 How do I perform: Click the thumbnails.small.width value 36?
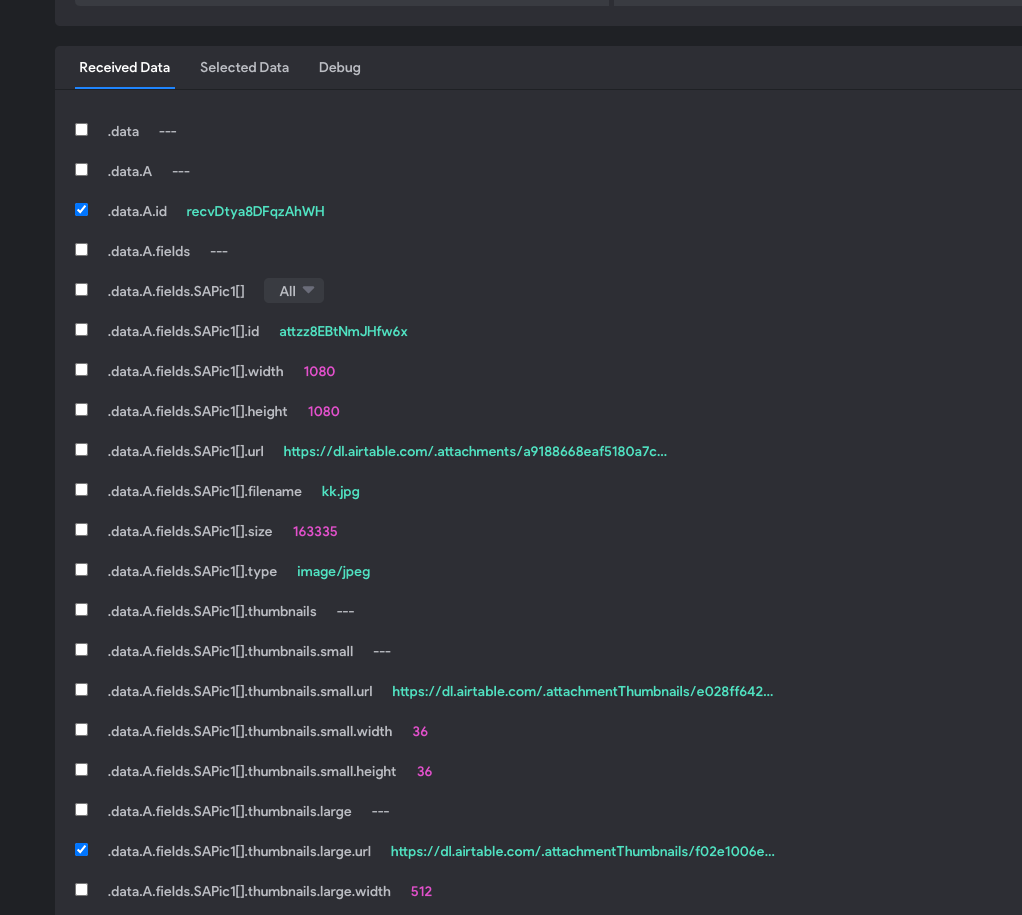tap(420, 731)
